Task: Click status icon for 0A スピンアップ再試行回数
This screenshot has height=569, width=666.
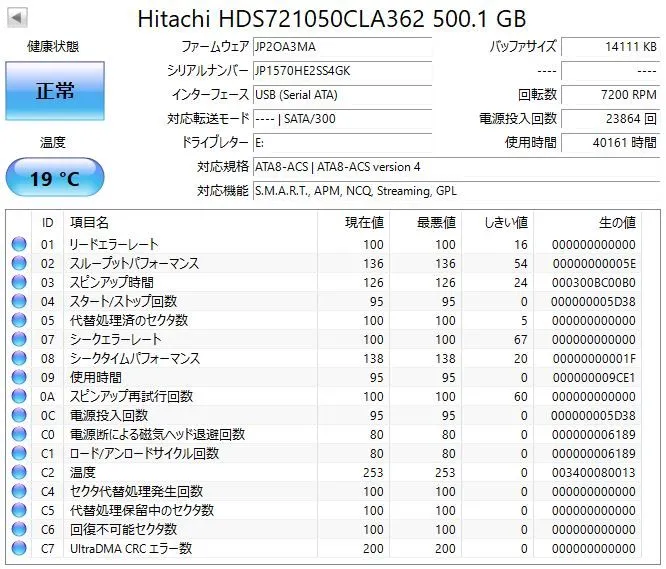Action: pos(19,396)
